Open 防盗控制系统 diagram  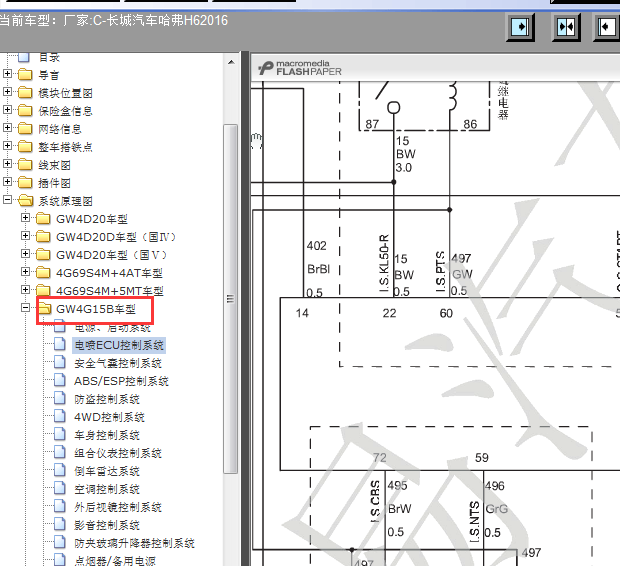pyautogui.click(x=107, y=399)
